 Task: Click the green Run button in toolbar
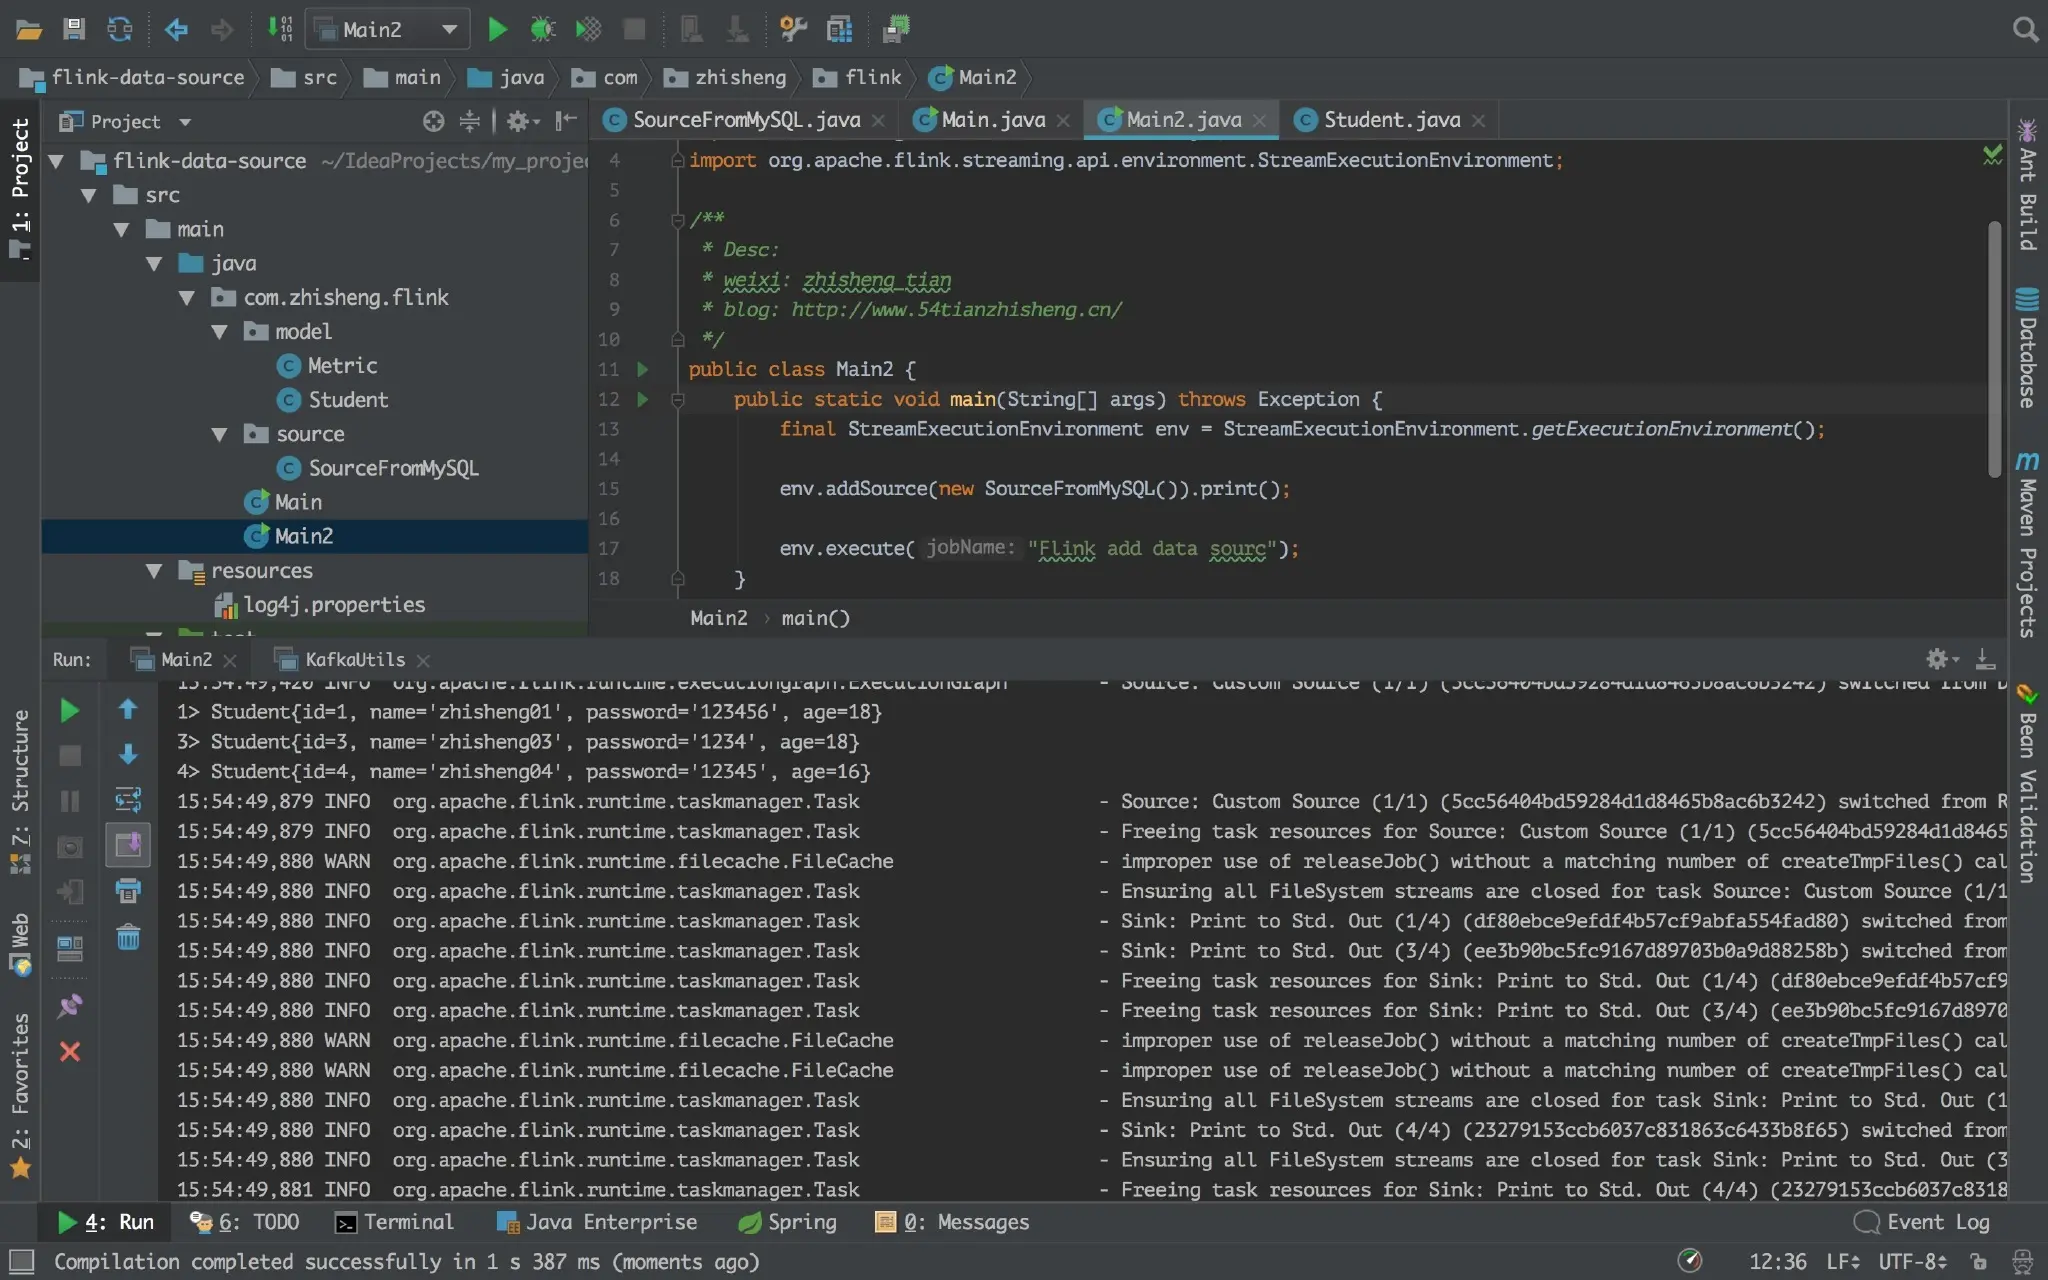(496, 29)
